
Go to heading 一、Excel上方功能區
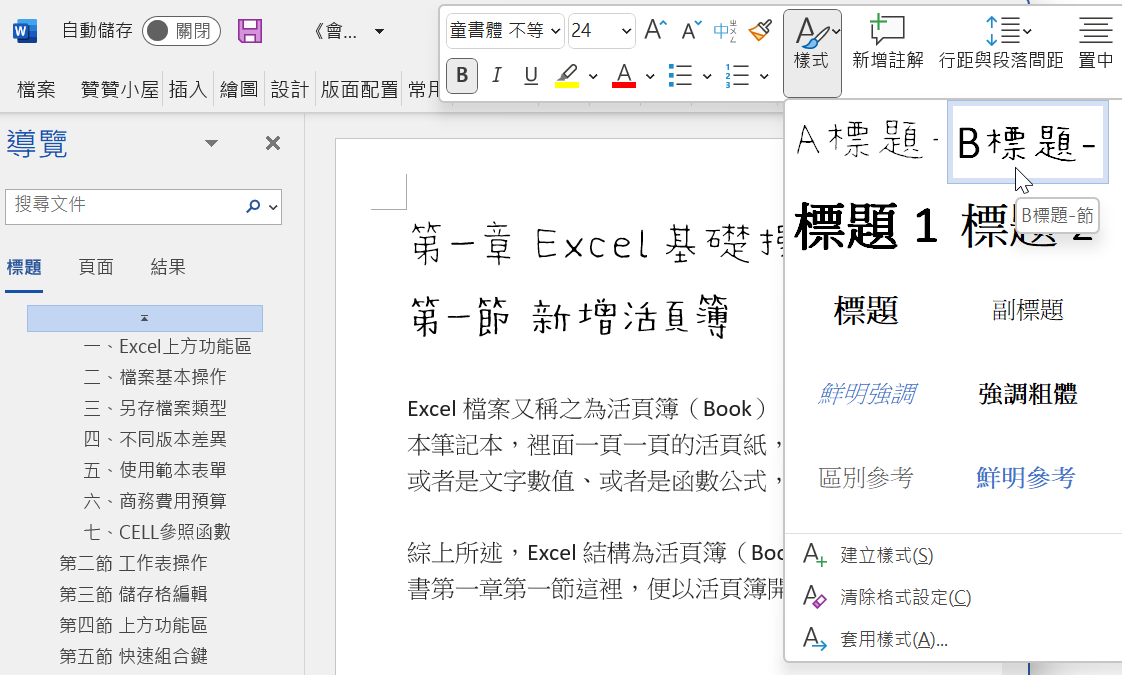click(167, 347)
